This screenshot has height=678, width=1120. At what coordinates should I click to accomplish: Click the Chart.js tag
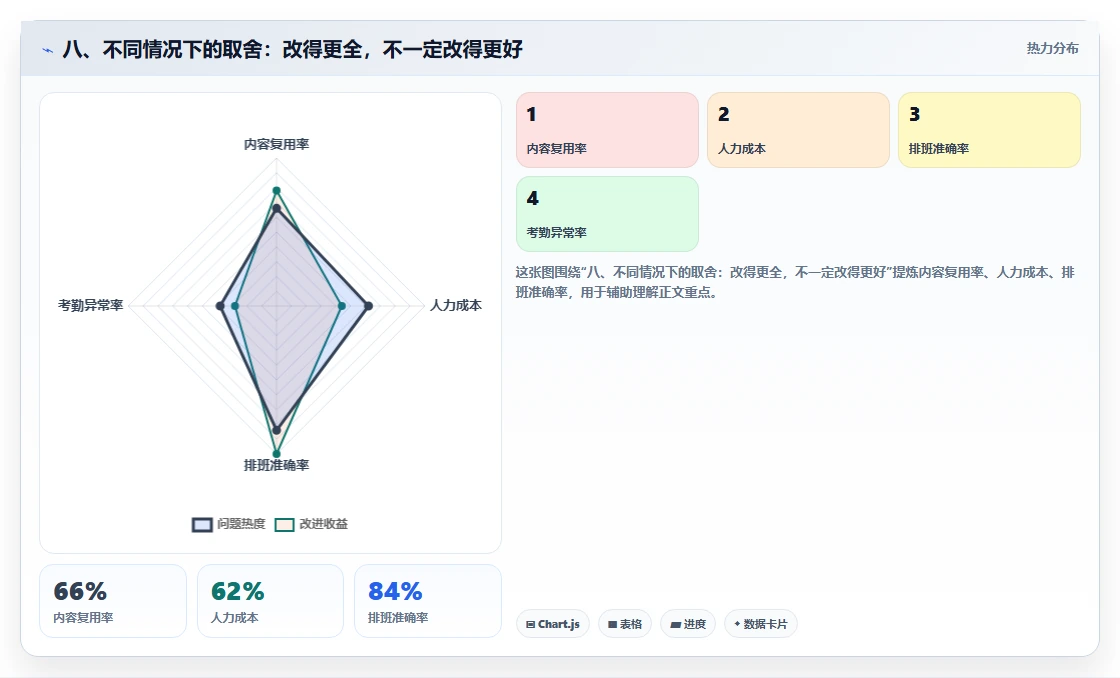tap(552, 624)
